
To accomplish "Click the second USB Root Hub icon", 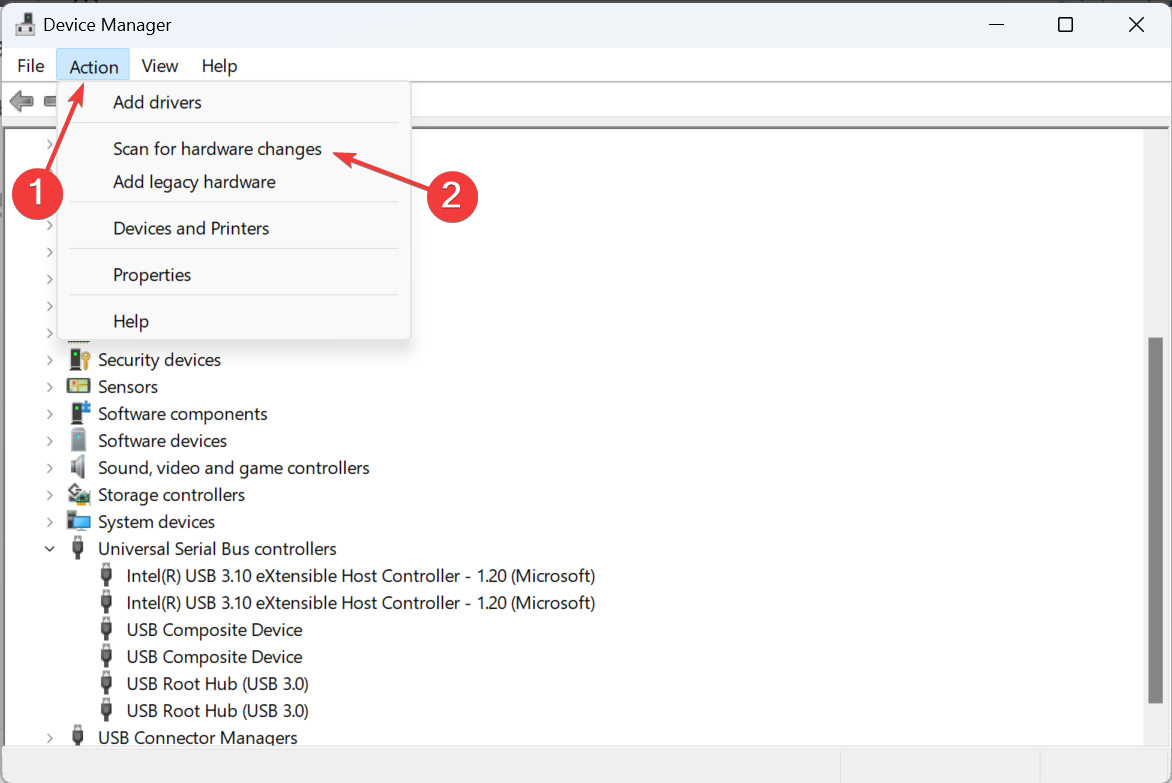I will tap(106, 710).
